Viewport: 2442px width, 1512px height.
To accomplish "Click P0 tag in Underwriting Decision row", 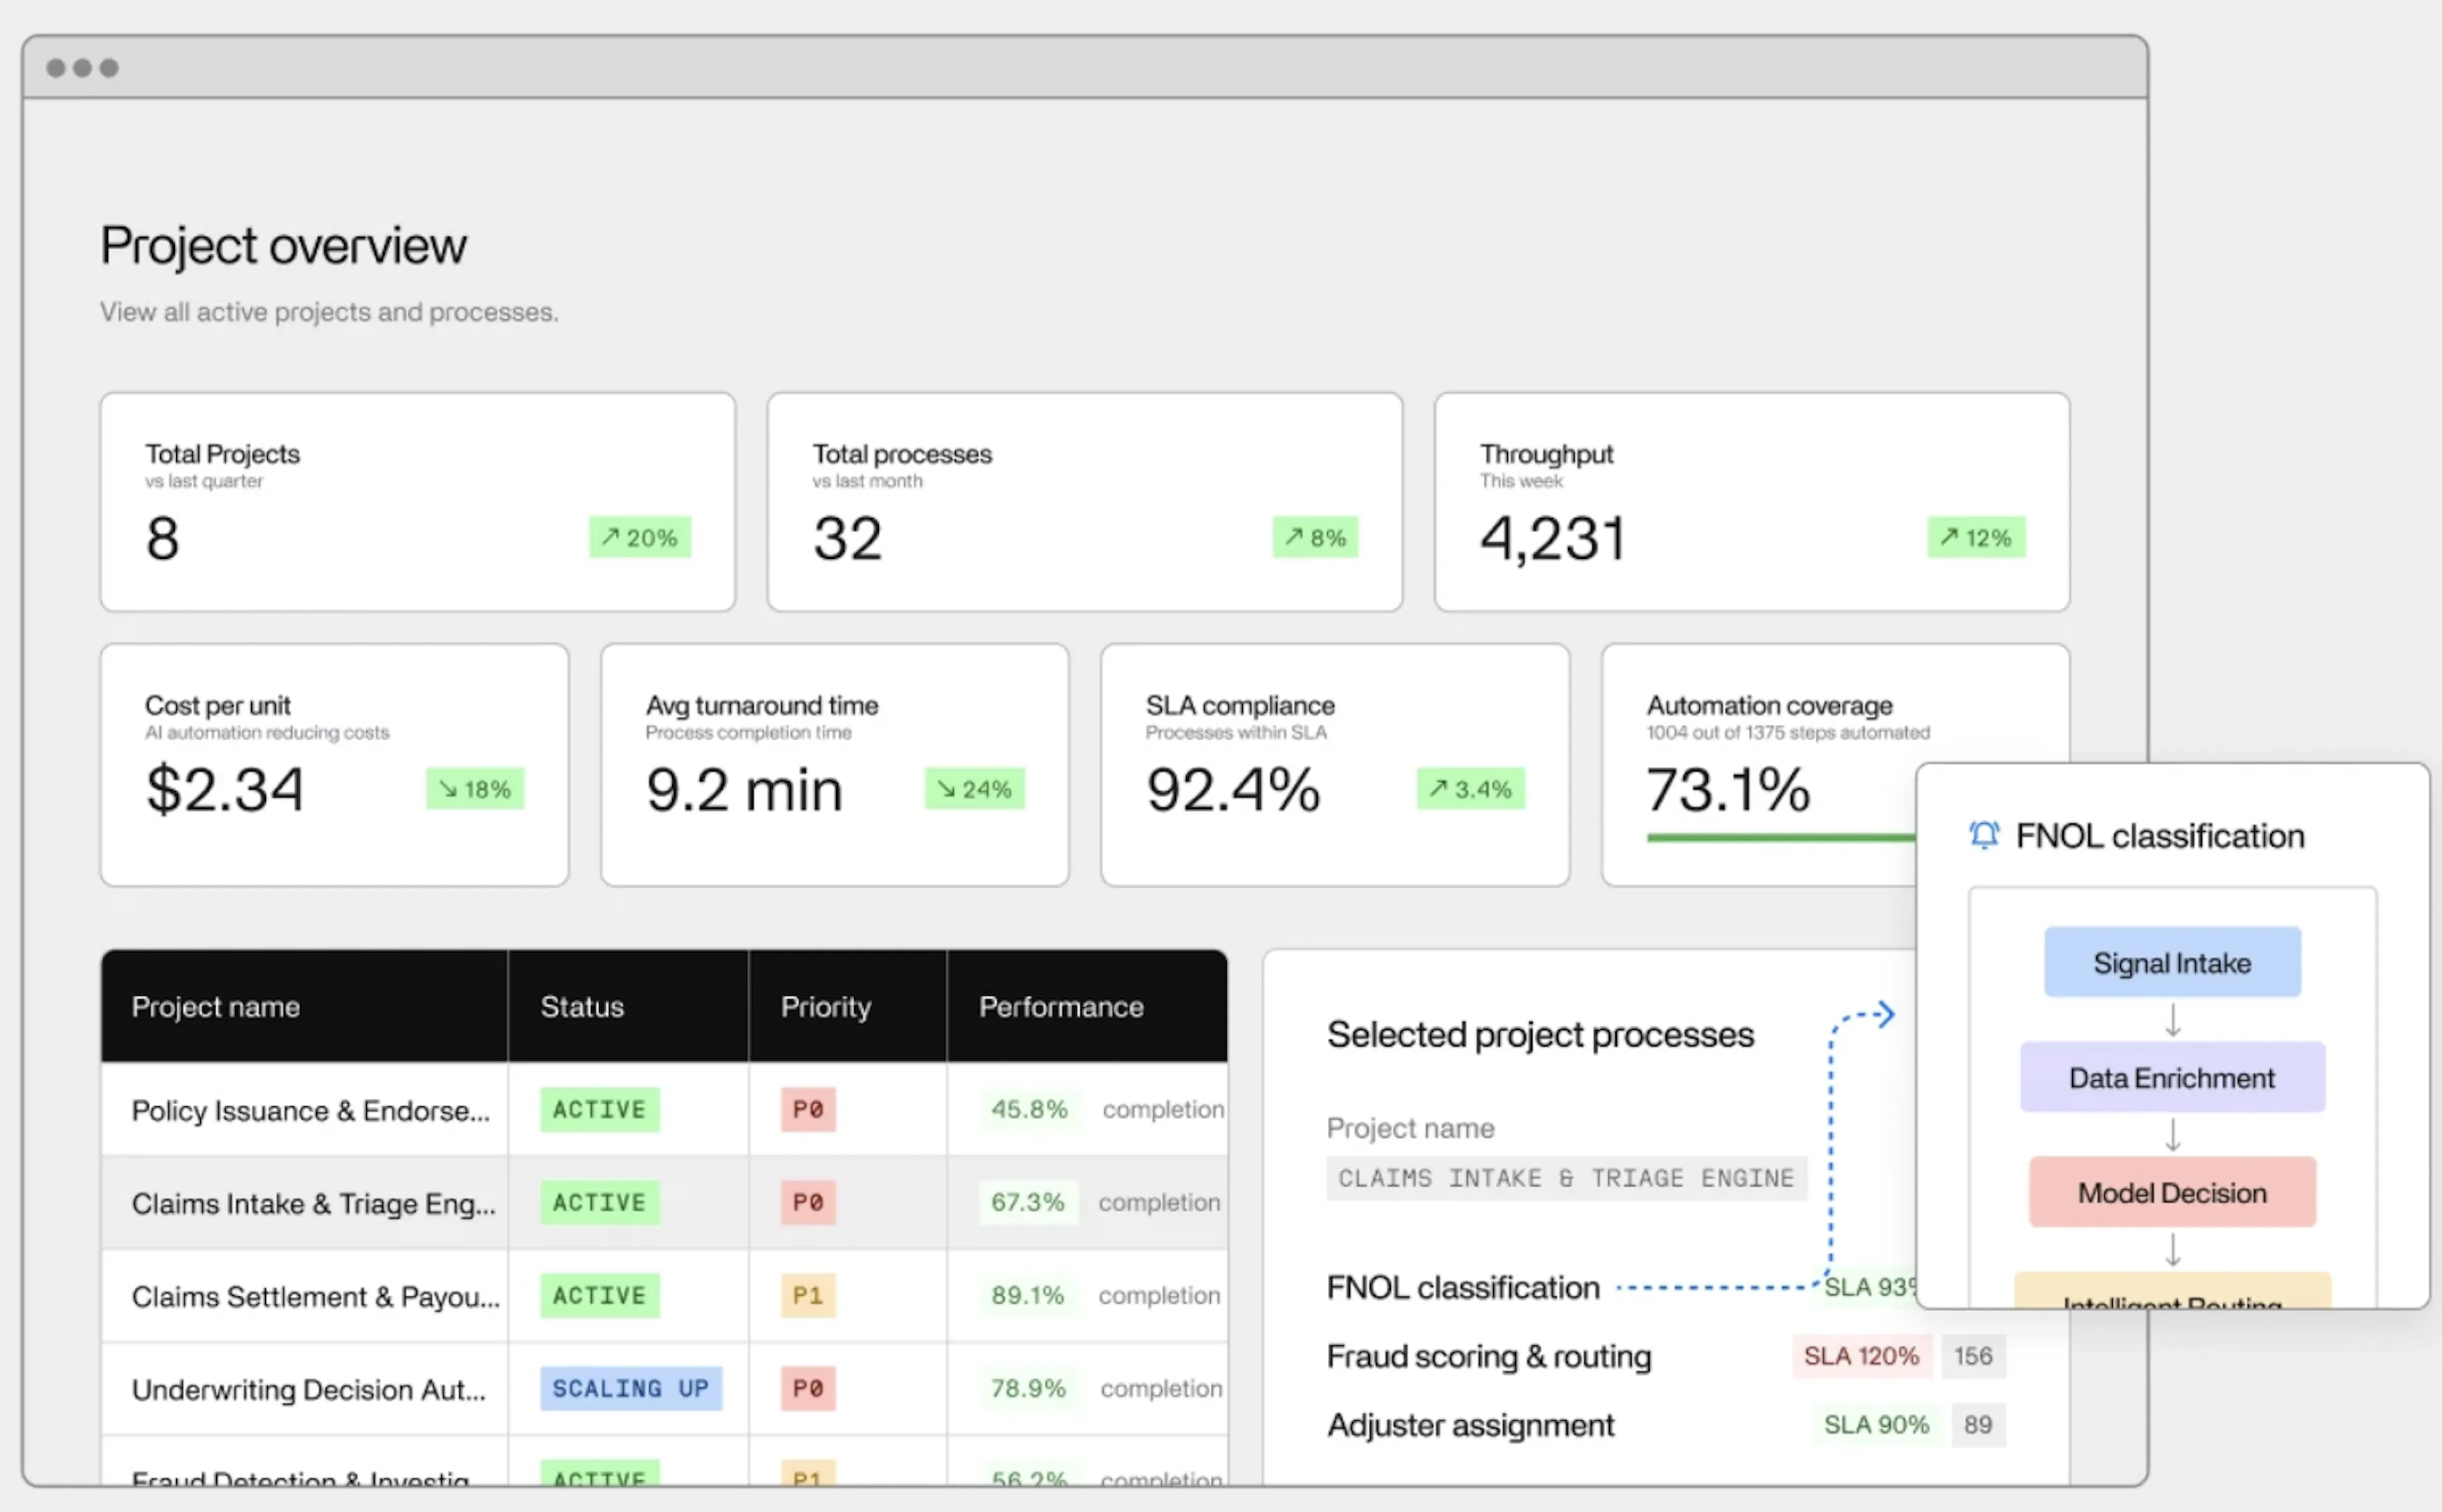I will [x=808, y=1388].
